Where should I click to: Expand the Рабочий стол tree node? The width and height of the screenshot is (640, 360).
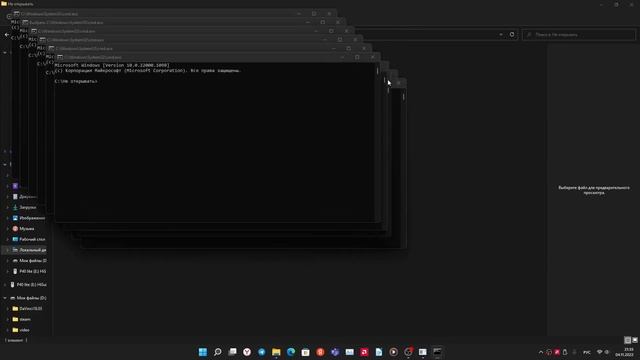[x=7, y=239]
